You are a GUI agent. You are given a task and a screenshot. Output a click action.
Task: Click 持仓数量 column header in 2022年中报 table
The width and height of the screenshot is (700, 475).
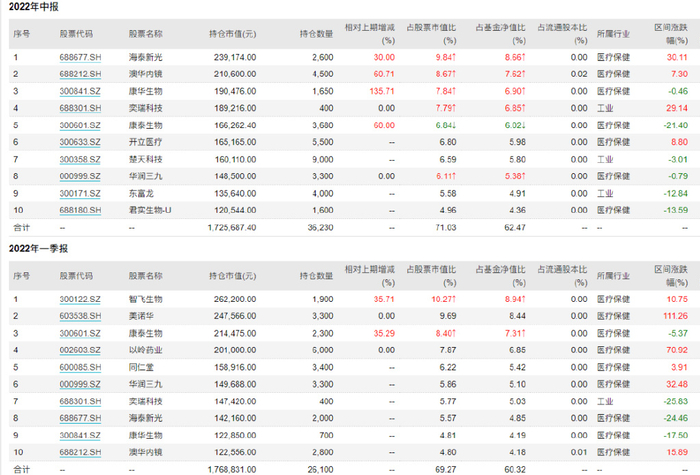click(x=317, y=34)
